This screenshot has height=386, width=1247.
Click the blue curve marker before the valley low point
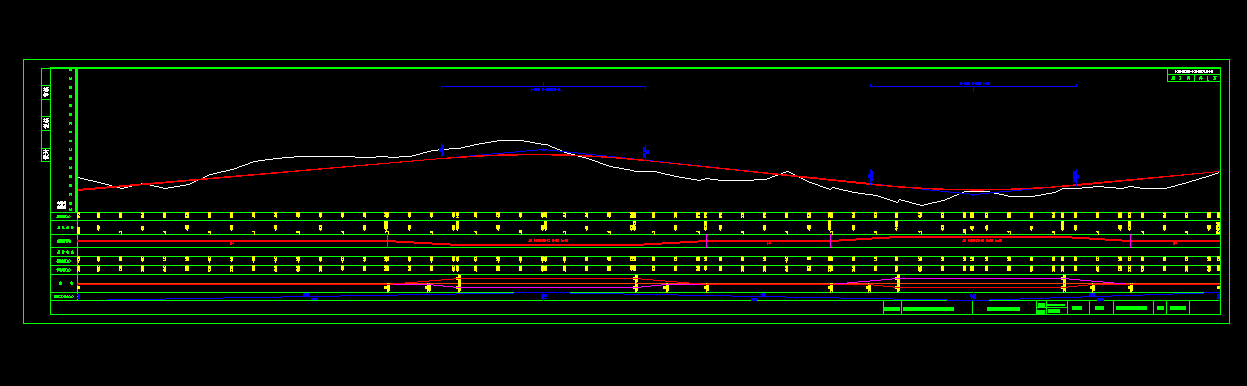871,176
